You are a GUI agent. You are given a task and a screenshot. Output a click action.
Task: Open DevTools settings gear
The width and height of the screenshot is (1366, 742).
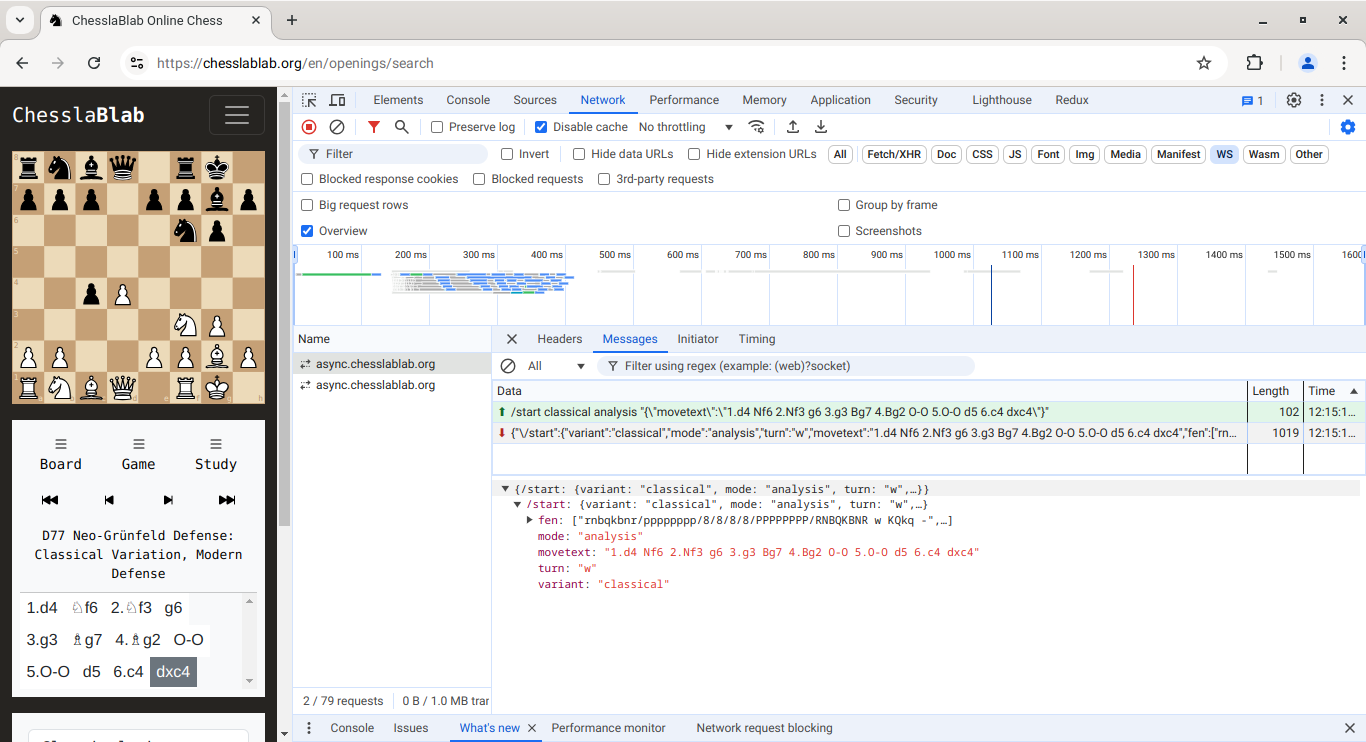click(x=1294, y=100)
